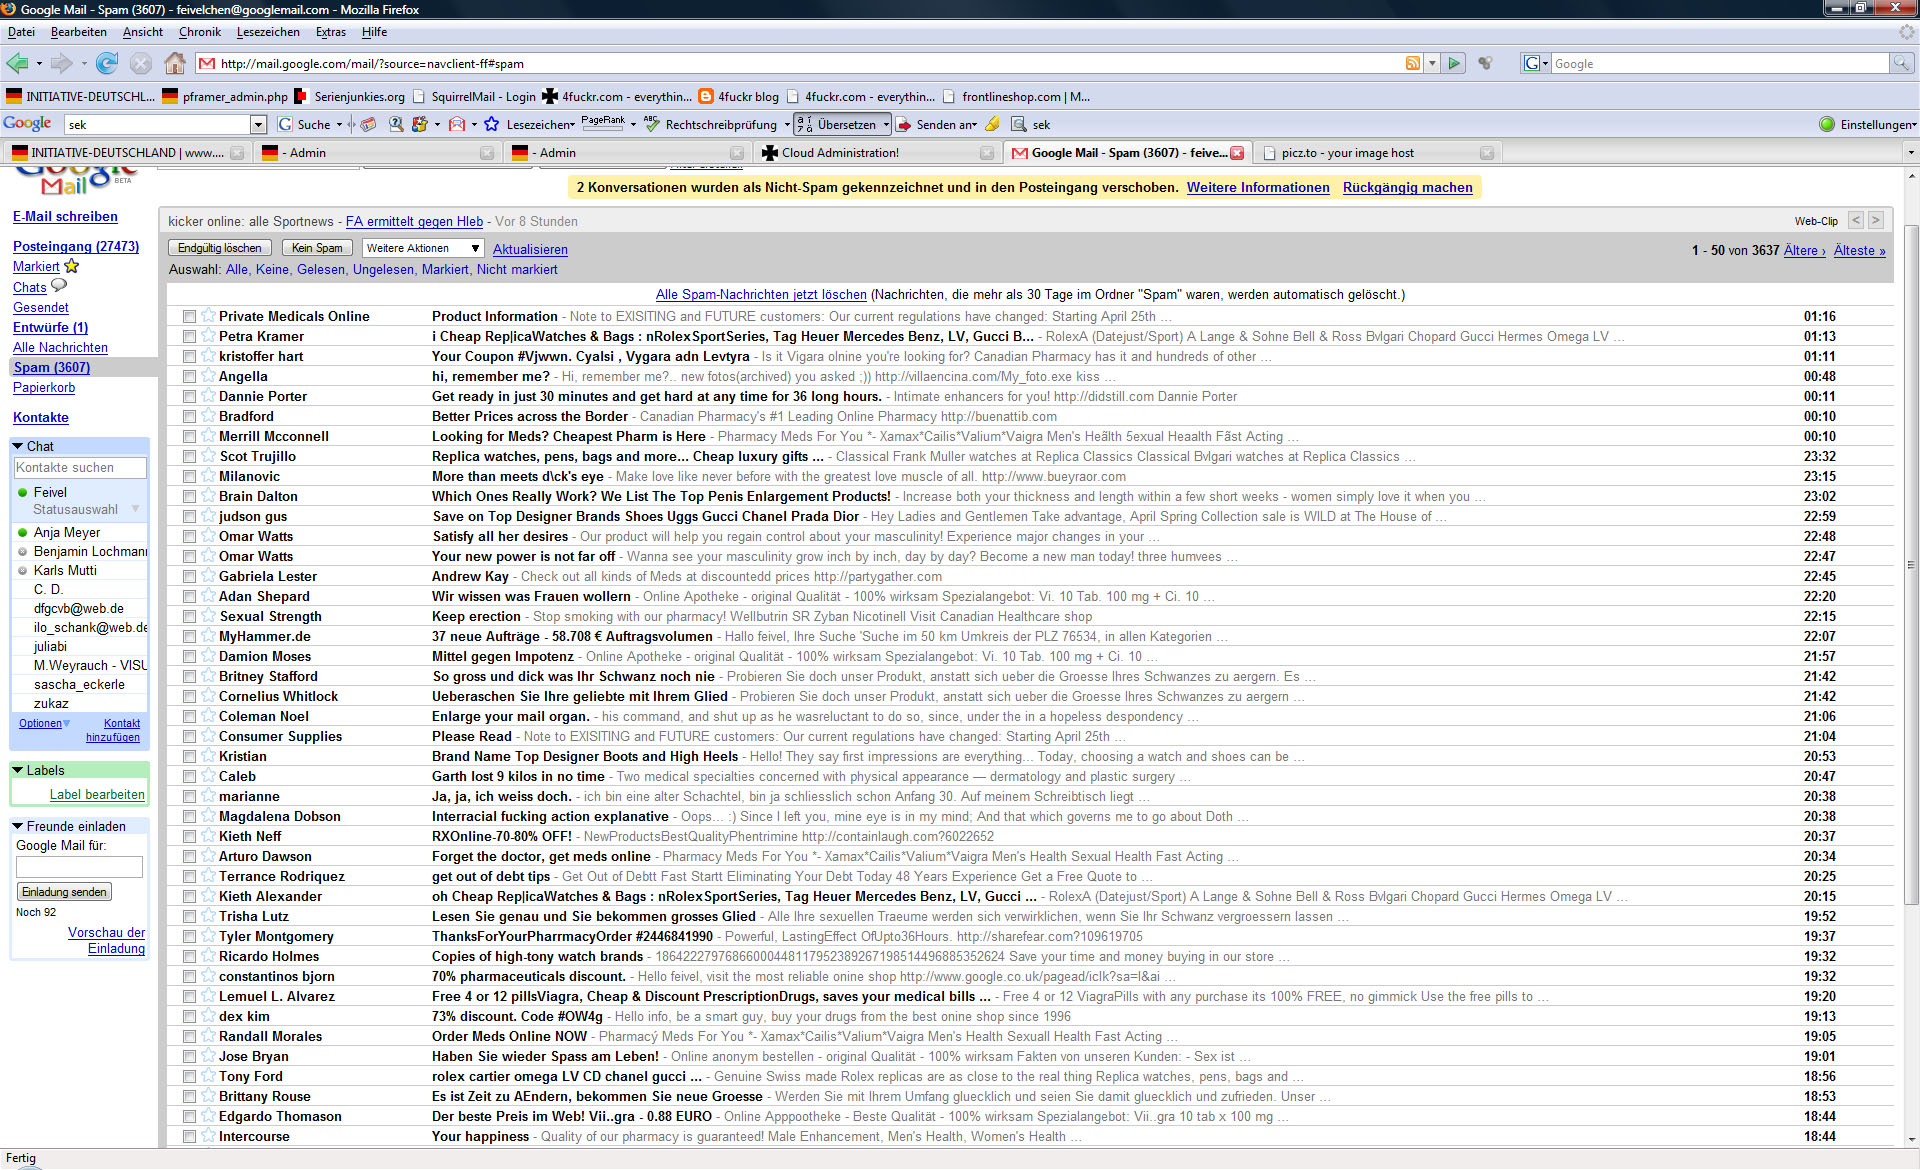Click the web-clip next arrow

point(1875,221)
